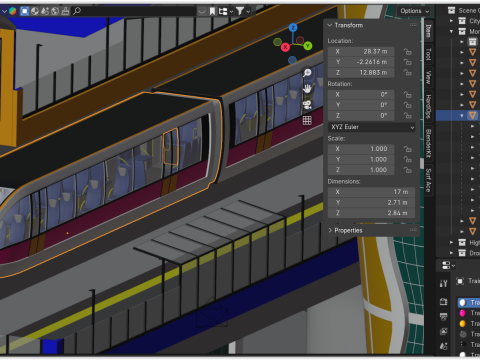Toggle the camera view icon
This screenshot has height=360, width=480.
[307, 105]
